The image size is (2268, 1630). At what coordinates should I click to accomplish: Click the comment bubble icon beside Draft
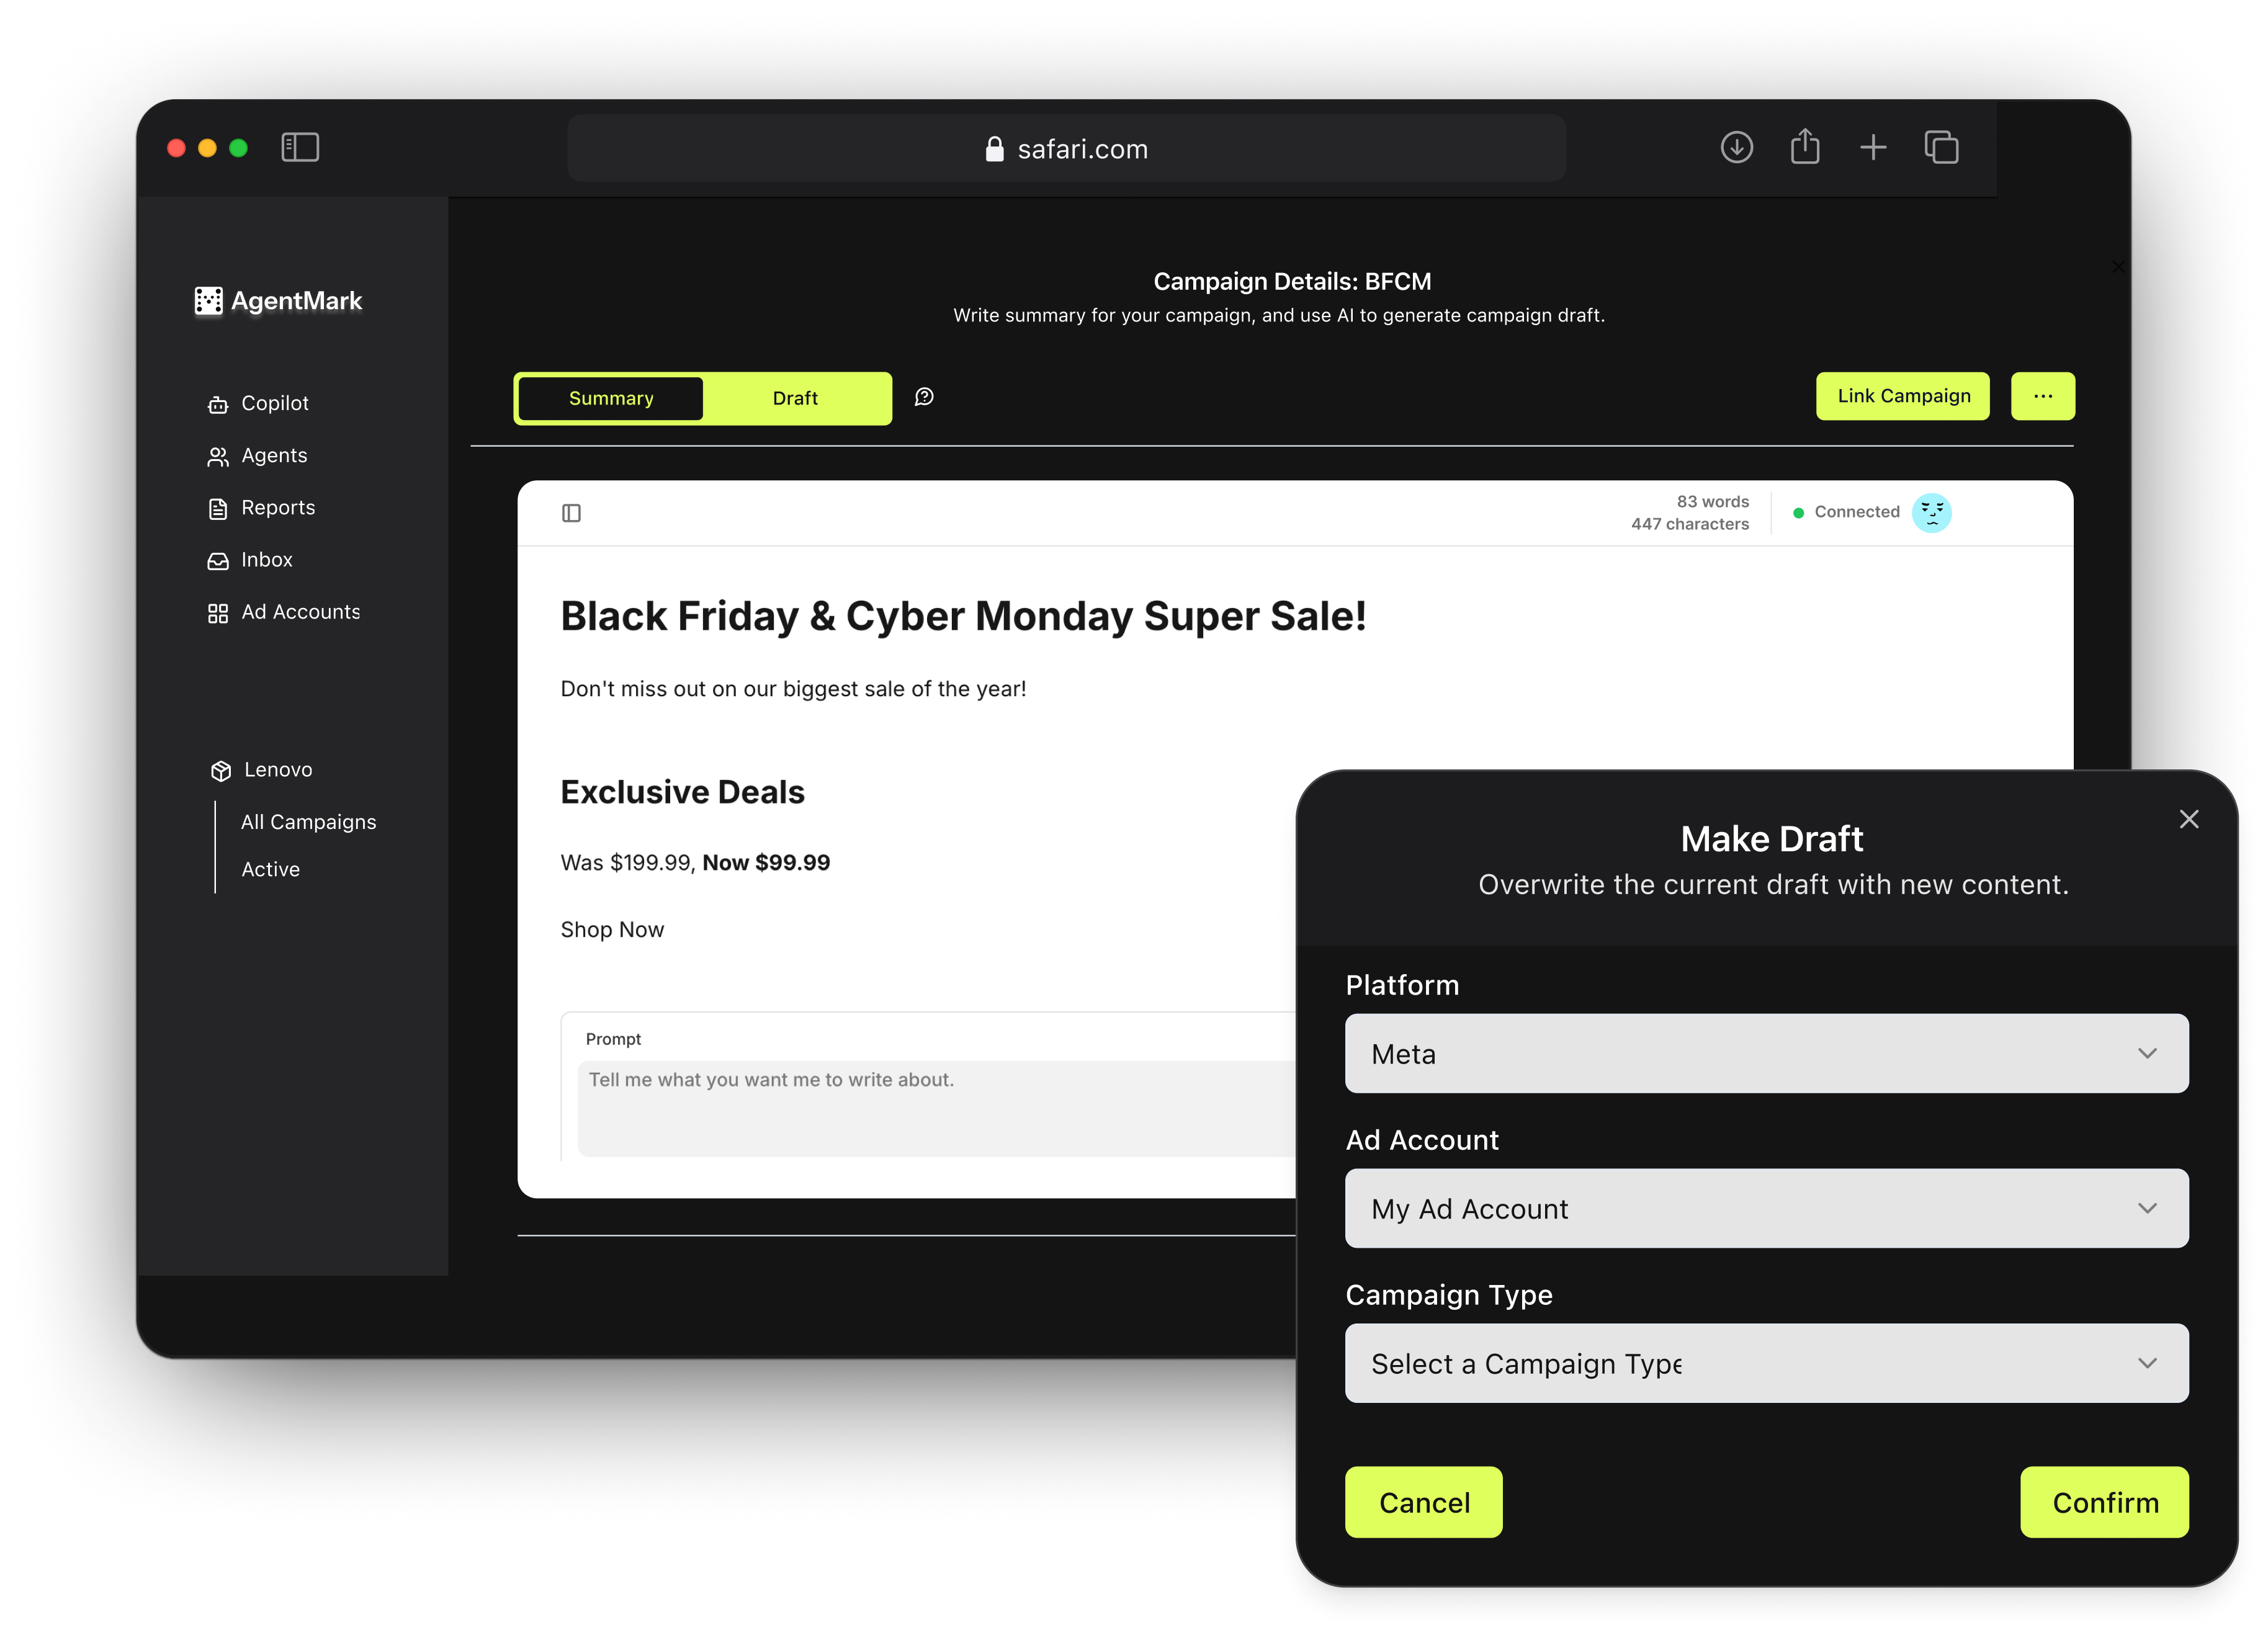[924, 397]
